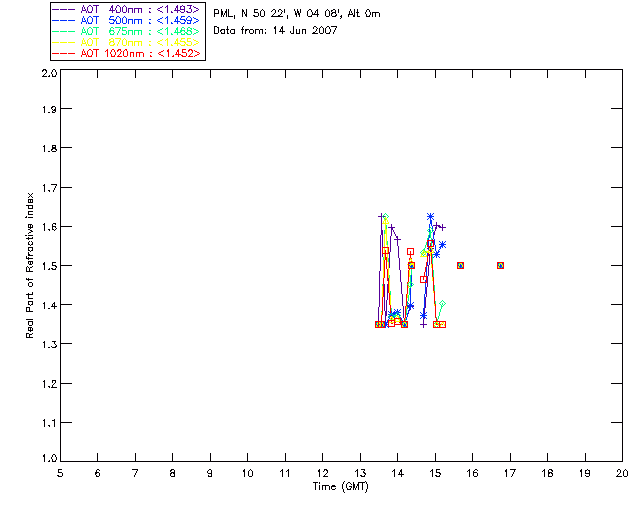Image resolution: width=640 pixels, height=512 pixels.
Task: Click the PML site coordinates title text
Action: 297,14
